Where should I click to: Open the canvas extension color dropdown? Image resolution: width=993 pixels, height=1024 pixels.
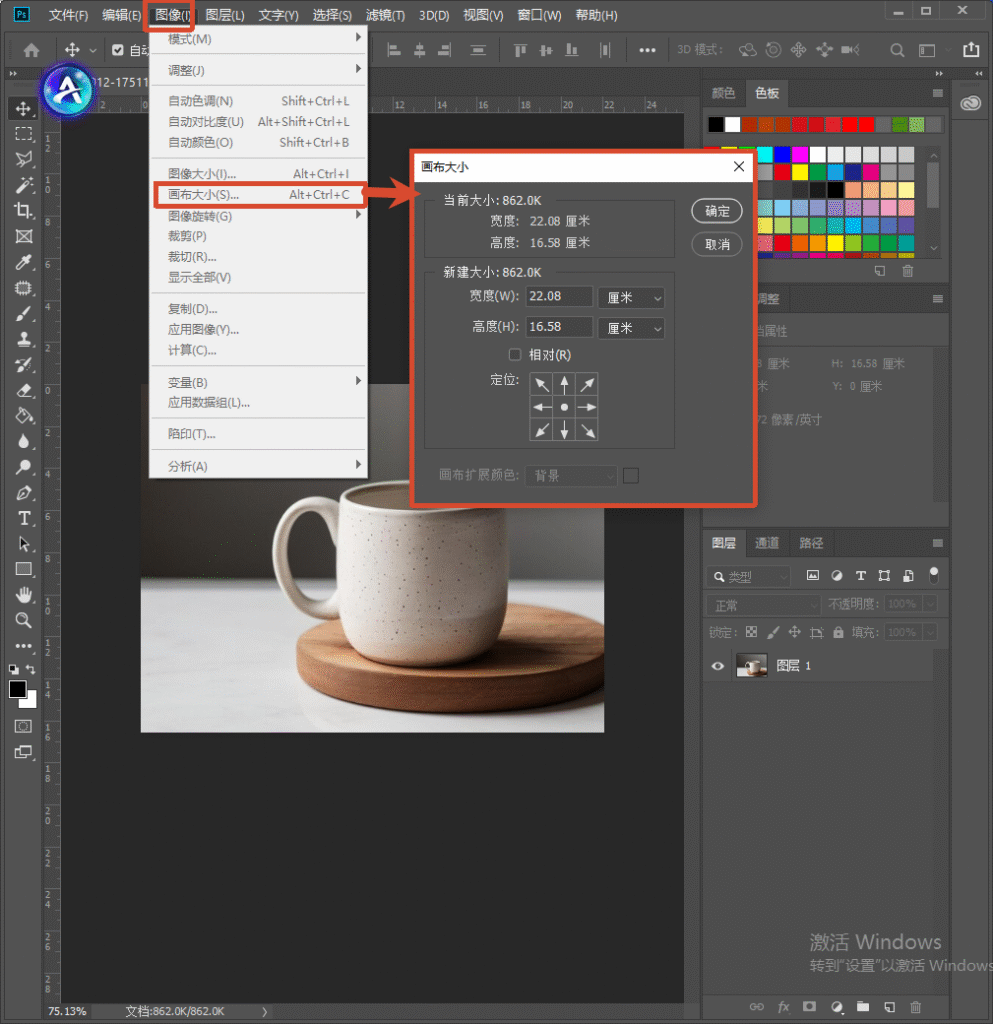point(571,475)
